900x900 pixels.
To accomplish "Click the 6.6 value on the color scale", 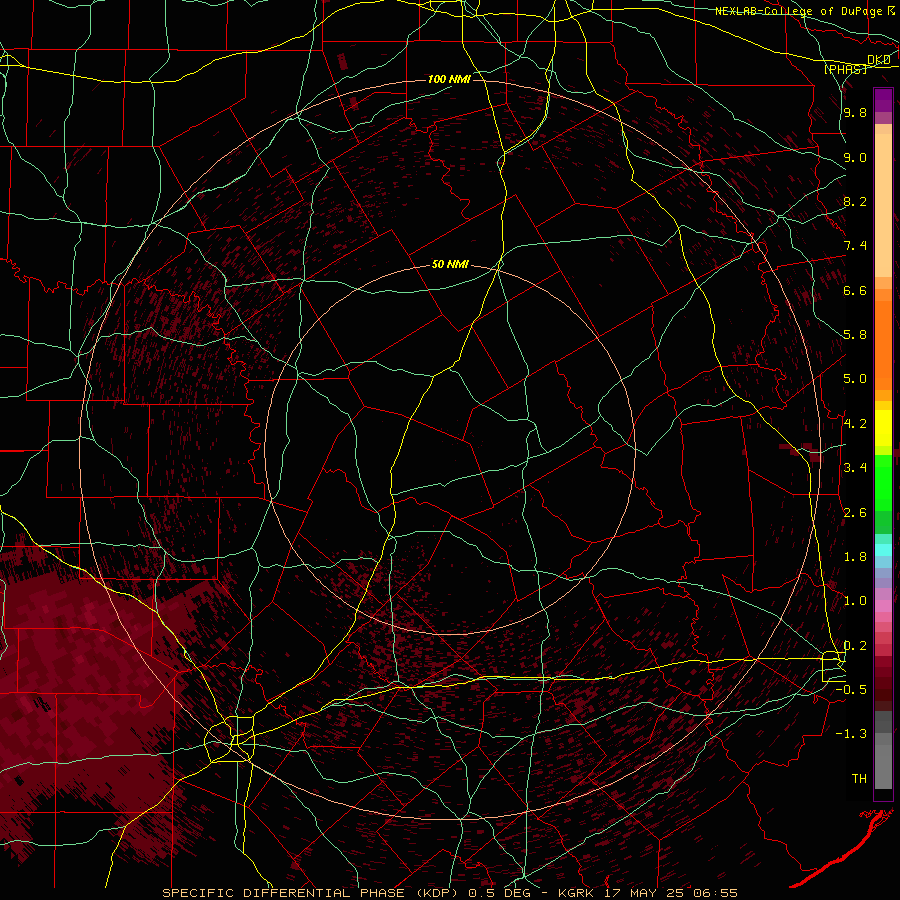I will [x=855, y=290].
